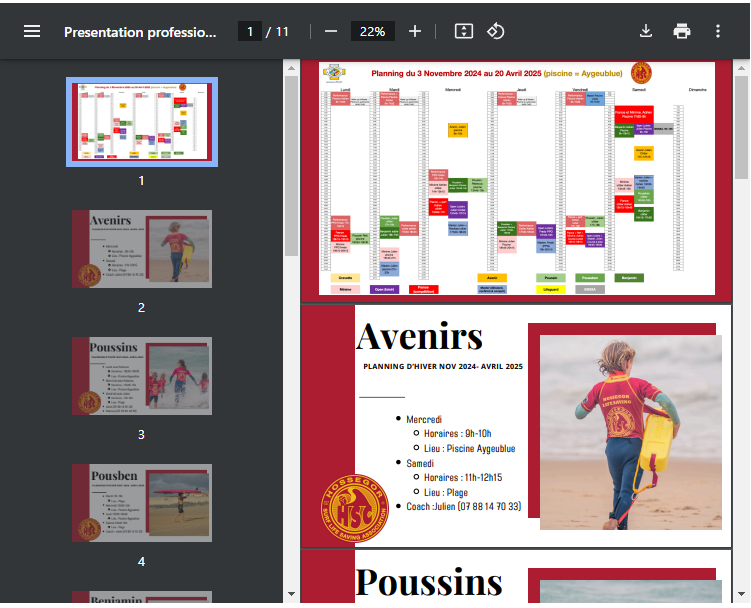Click the planning title on page 1
The height and width of the screenshot is (608, 751).
(497, 73)
